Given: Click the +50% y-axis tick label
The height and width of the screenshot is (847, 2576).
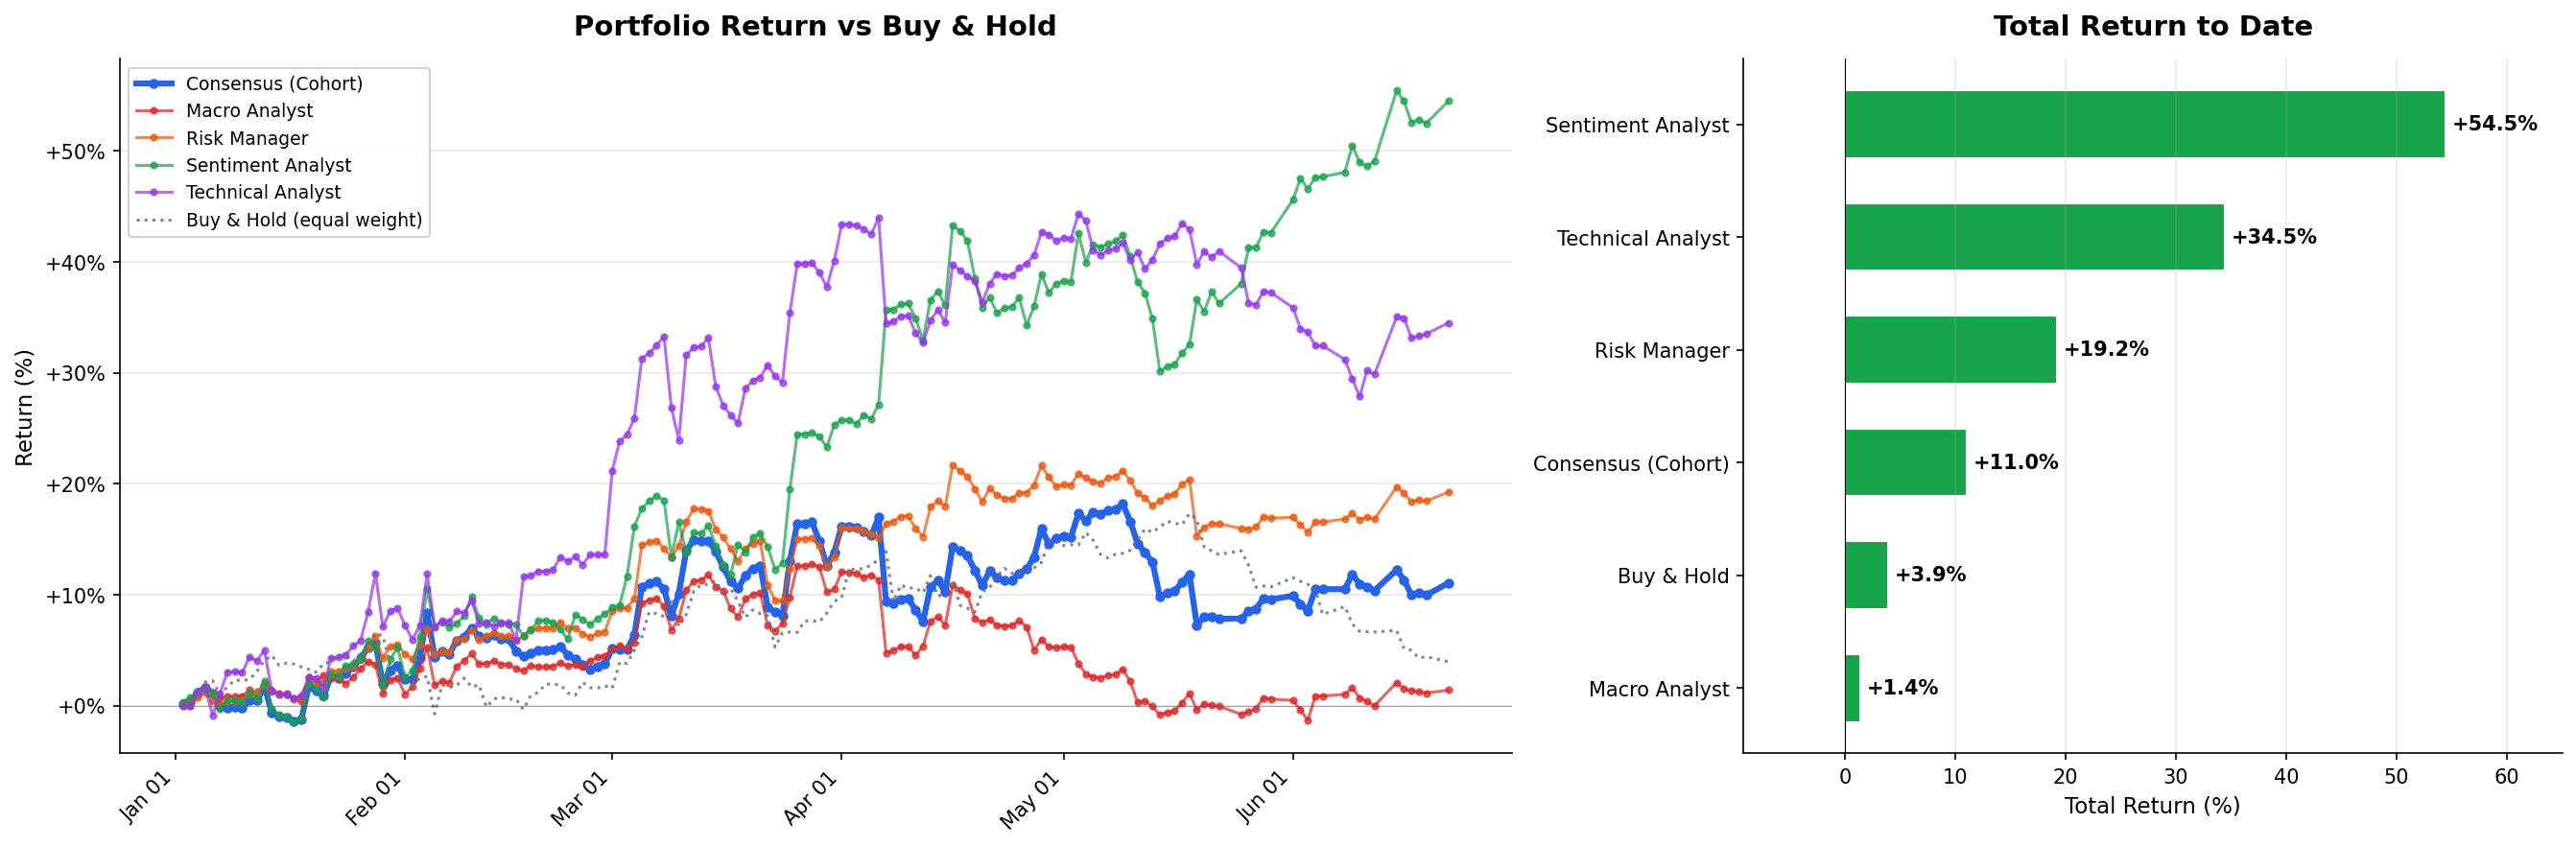Looking at the screenshot, I should pos(75,152).
